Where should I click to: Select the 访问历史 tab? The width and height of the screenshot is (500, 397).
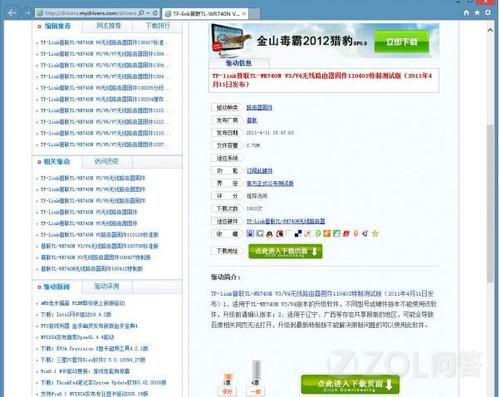107,162
